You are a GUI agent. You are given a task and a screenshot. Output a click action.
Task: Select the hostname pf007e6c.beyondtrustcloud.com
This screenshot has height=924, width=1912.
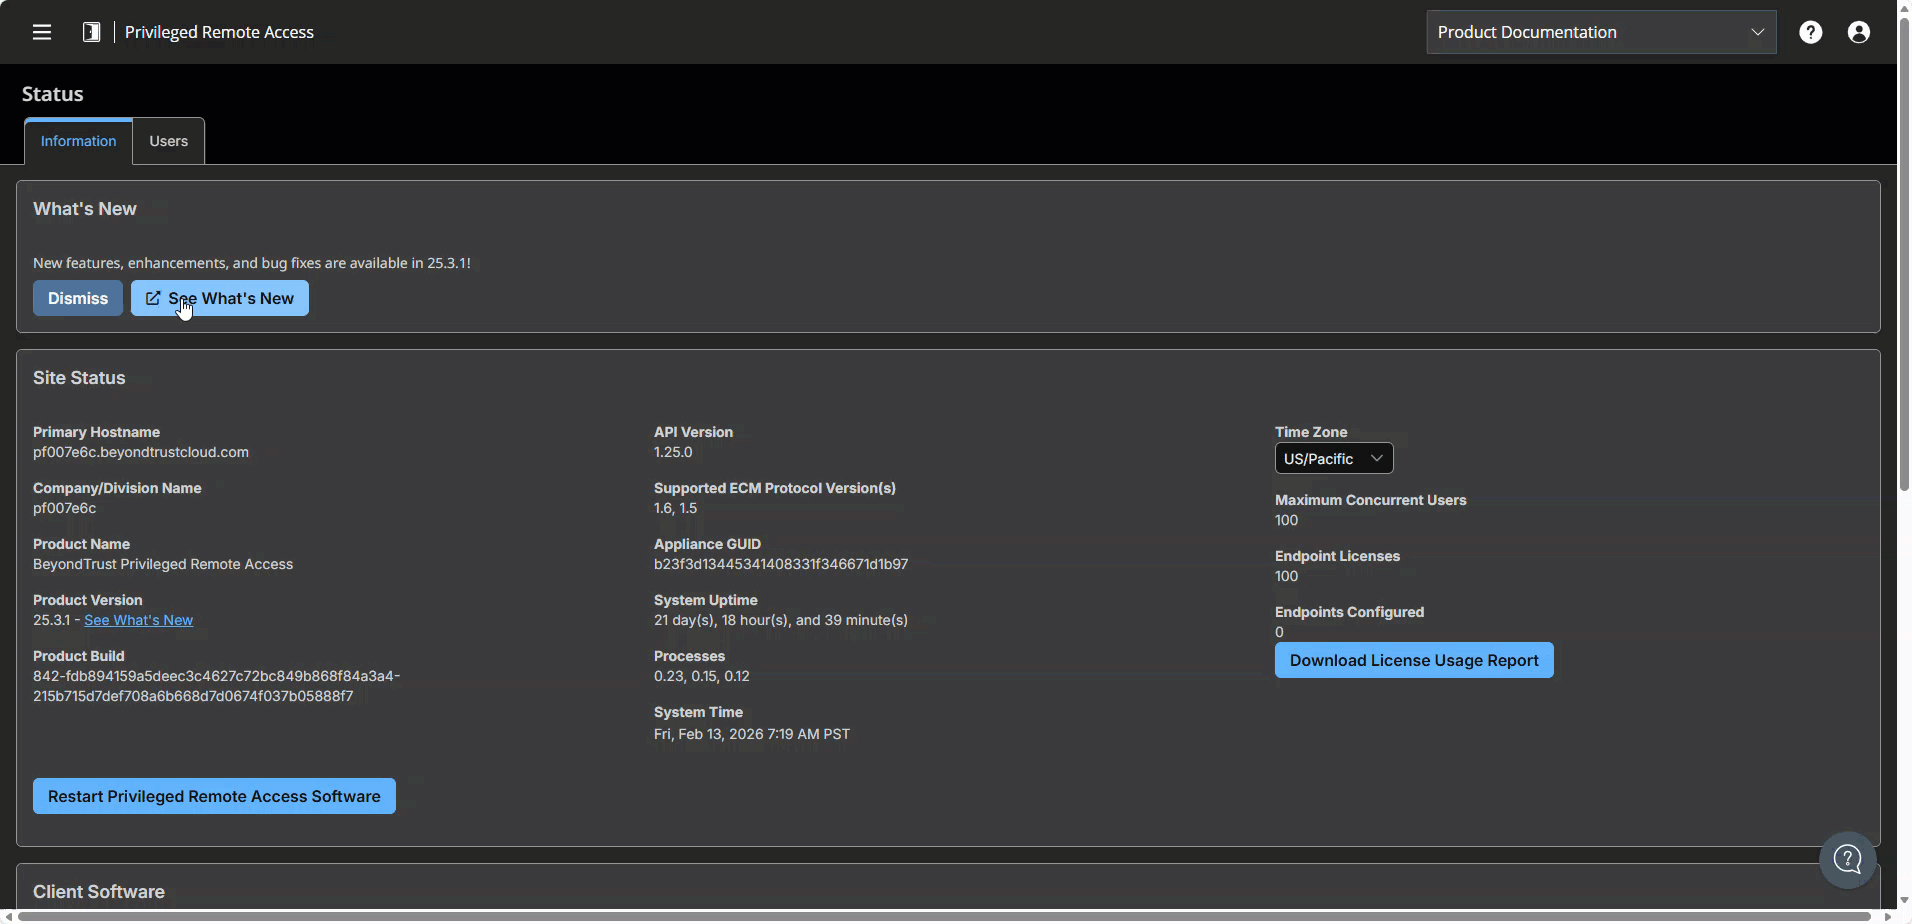pos(141,452)
